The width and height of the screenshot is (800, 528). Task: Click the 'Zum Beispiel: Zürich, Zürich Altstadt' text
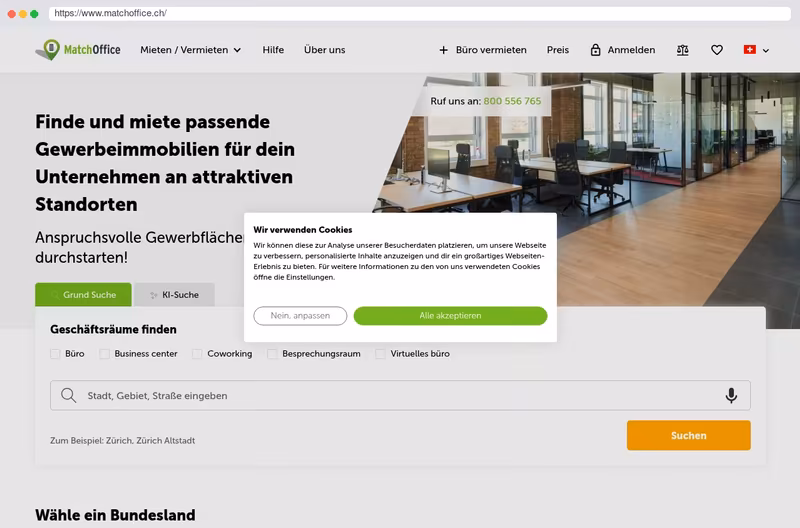pyautogui.click(x=122, y=440)
